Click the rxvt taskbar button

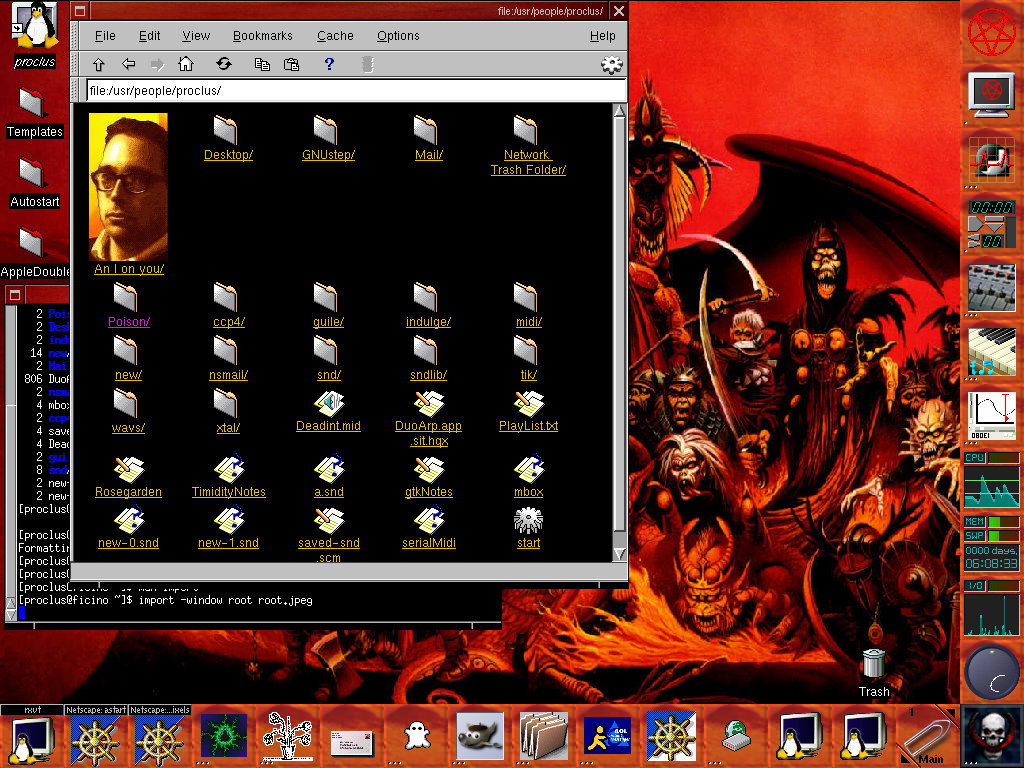[x=32, y=710]
